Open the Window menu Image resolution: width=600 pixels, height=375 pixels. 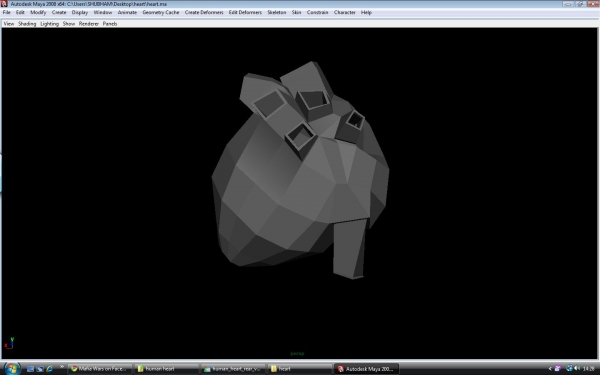tap(103, 13)
